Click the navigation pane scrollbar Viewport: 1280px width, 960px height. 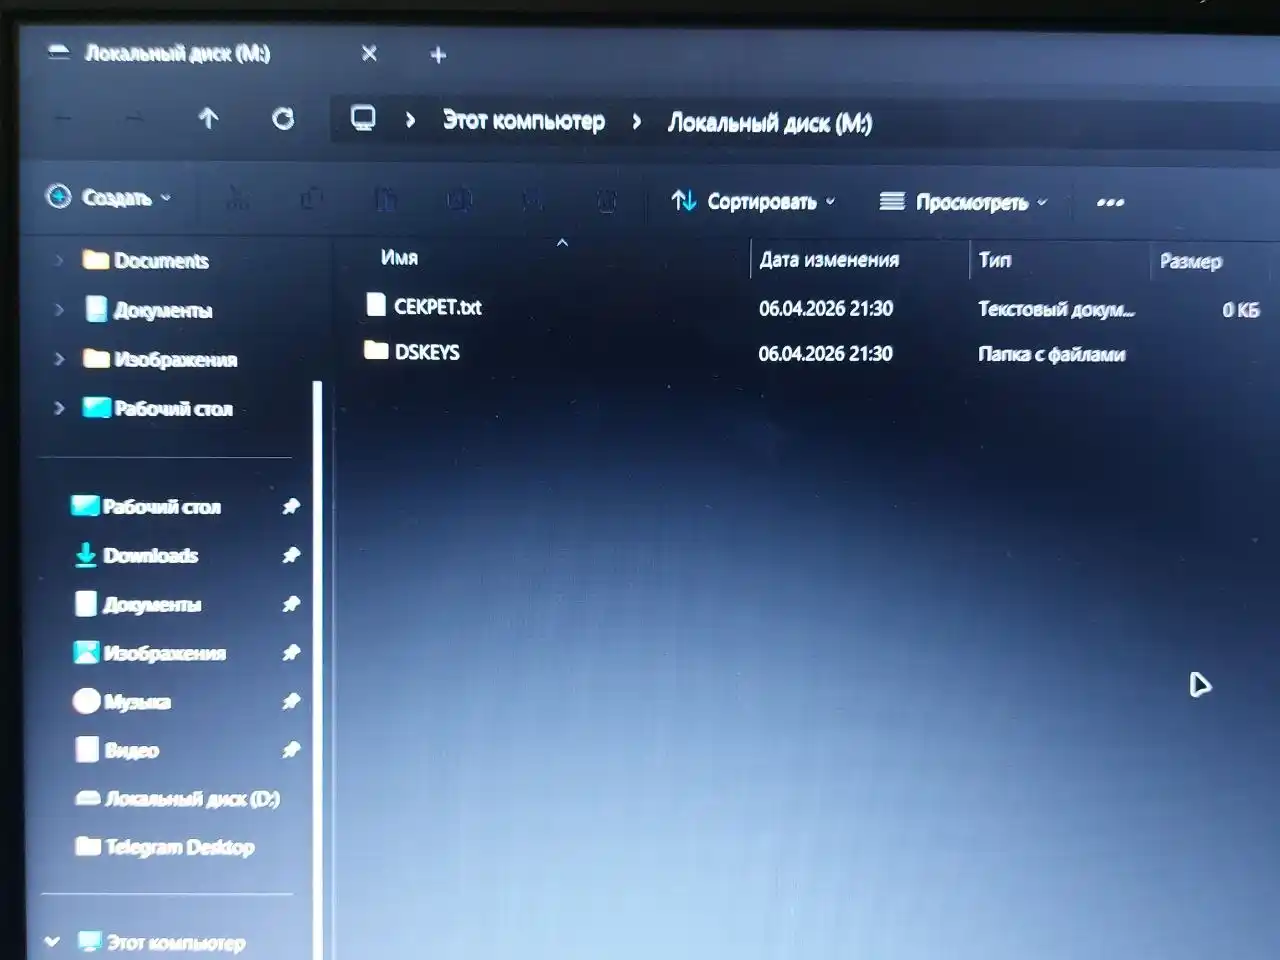coord(317,670)
